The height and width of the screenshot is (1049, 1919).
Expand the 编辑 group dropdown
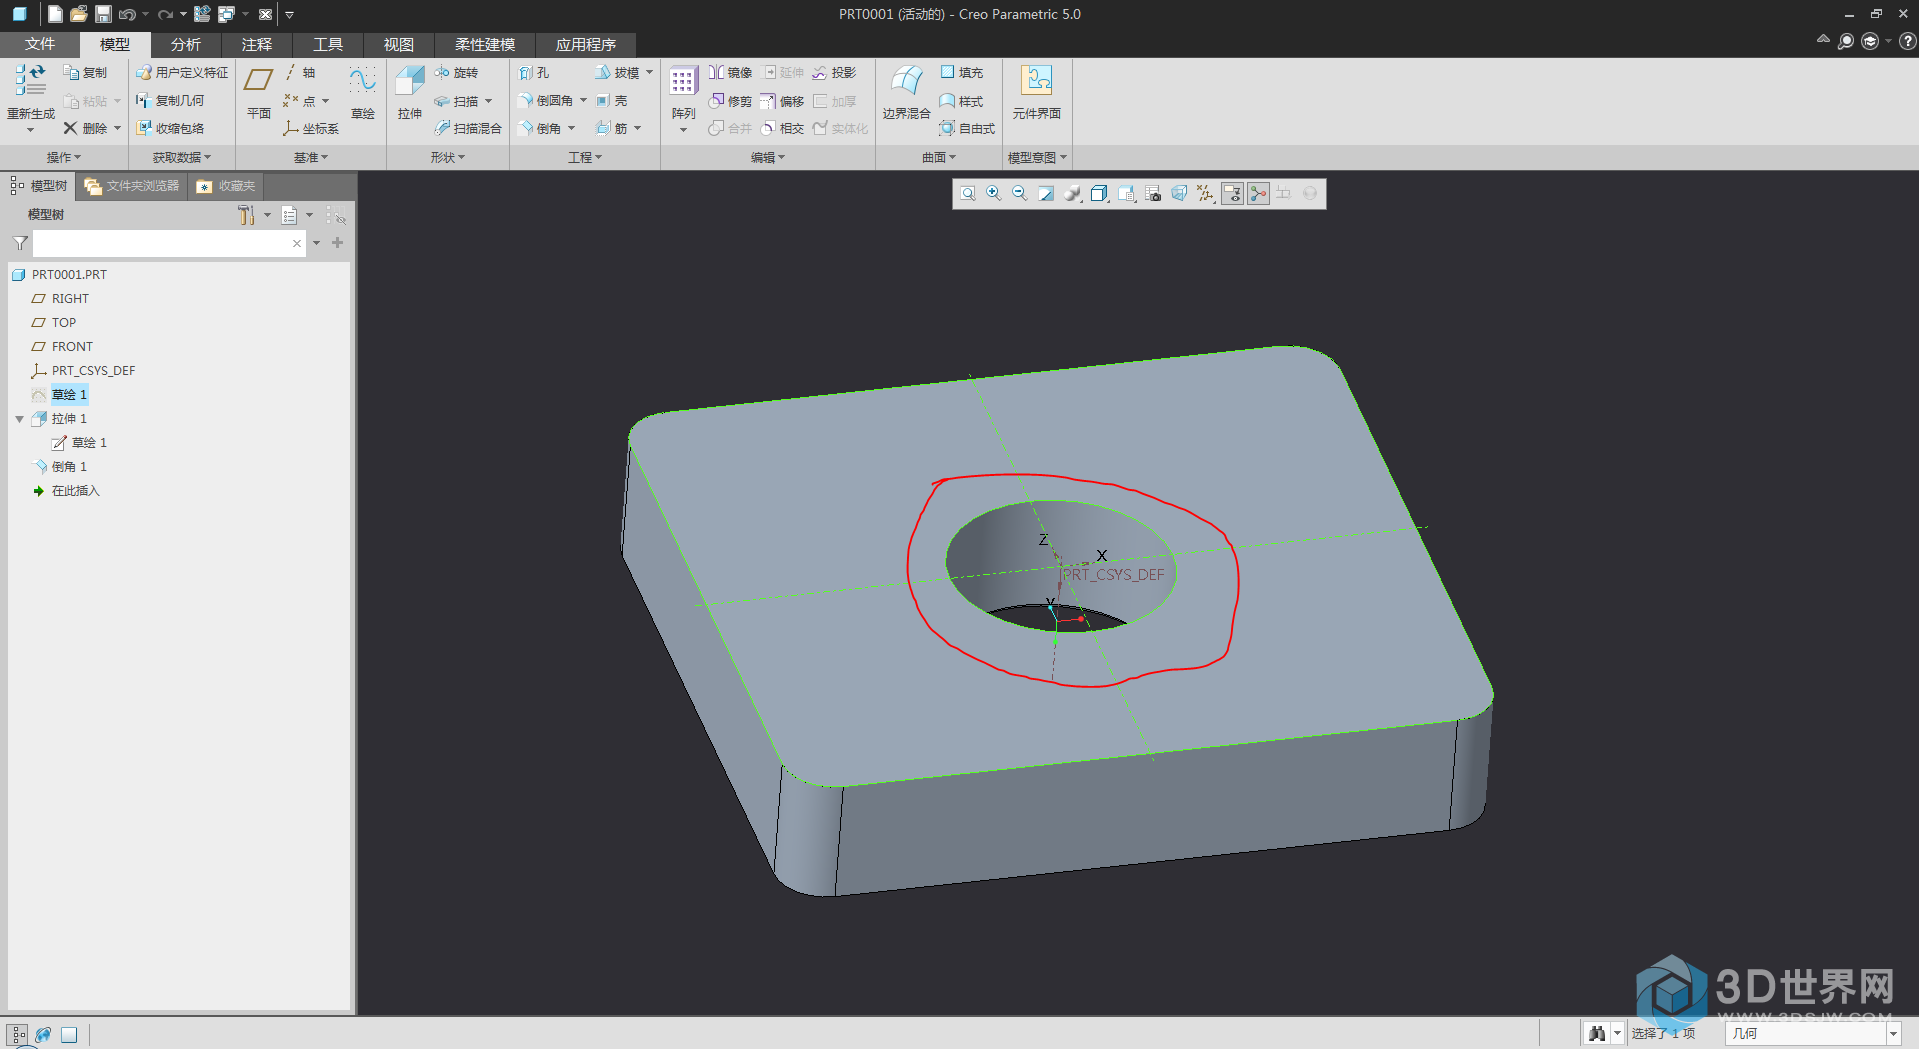(x=768, y=157)
